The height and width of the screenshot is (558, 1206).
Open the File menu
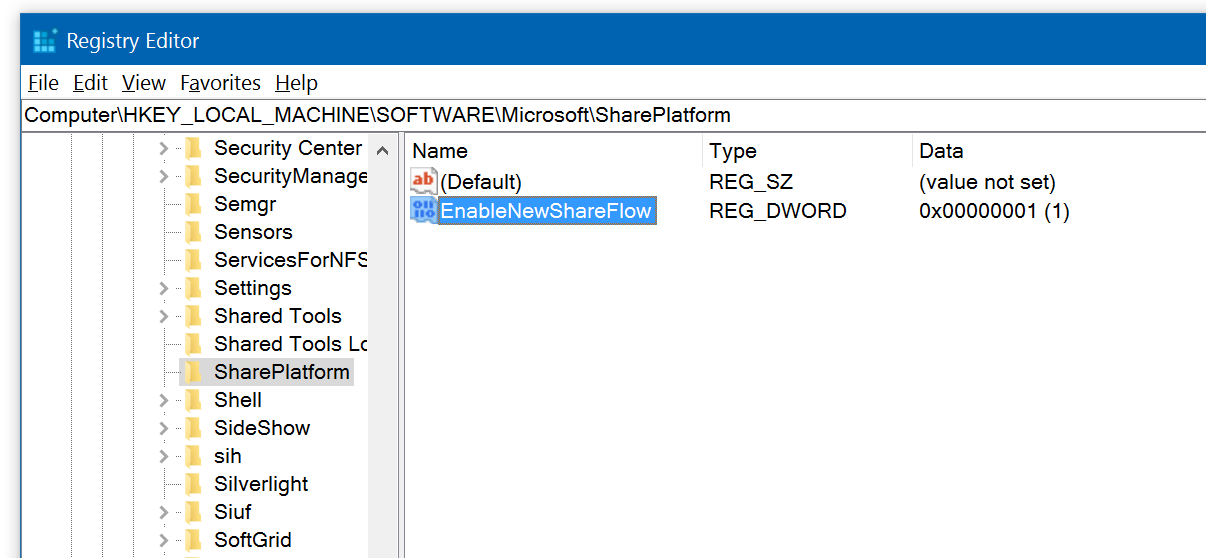click(x=43, y=83)
